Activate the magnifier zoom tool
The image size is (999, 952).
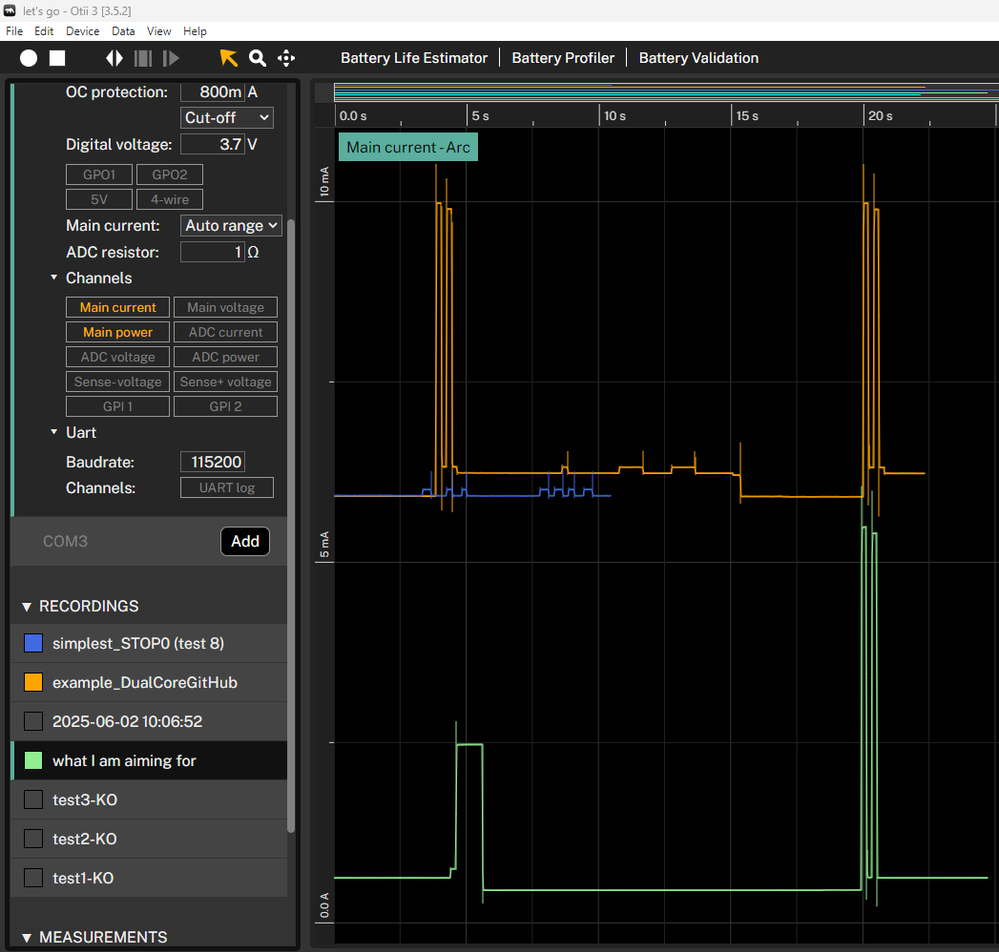pos(257,58)
